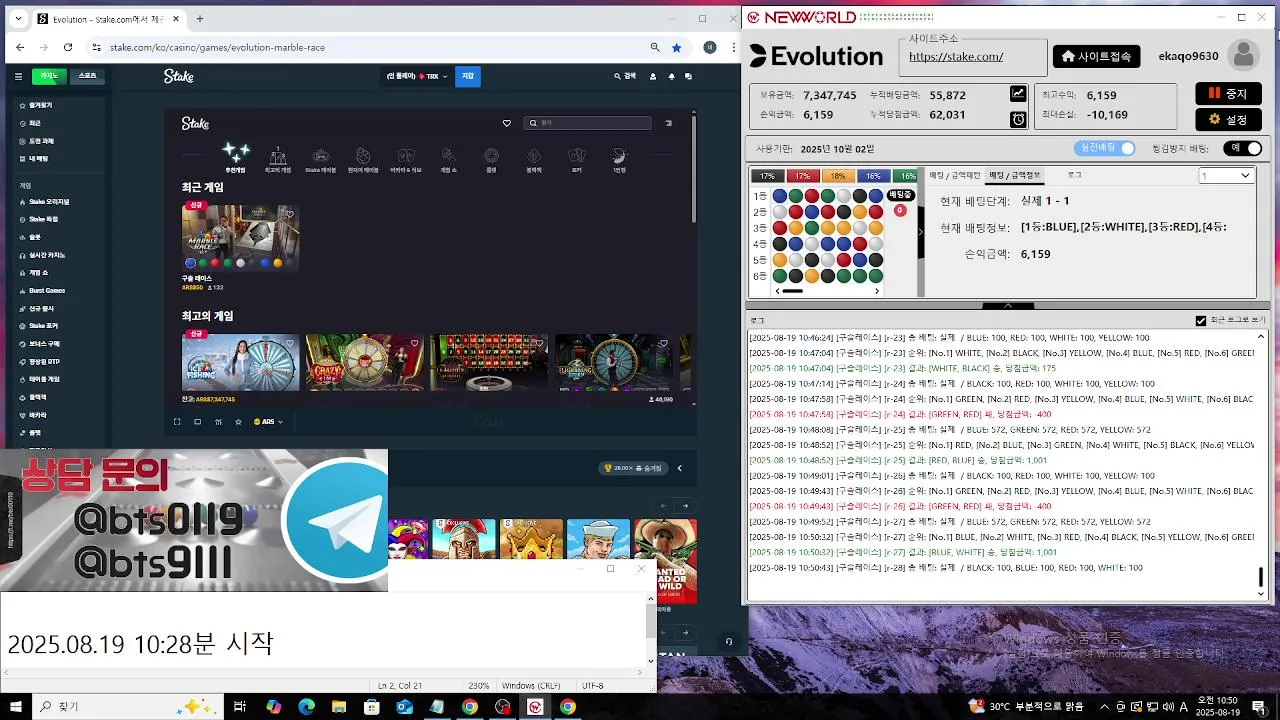The image size is (1280, 720).
Task: Reload the Chrome page
Action: [68, 47]
